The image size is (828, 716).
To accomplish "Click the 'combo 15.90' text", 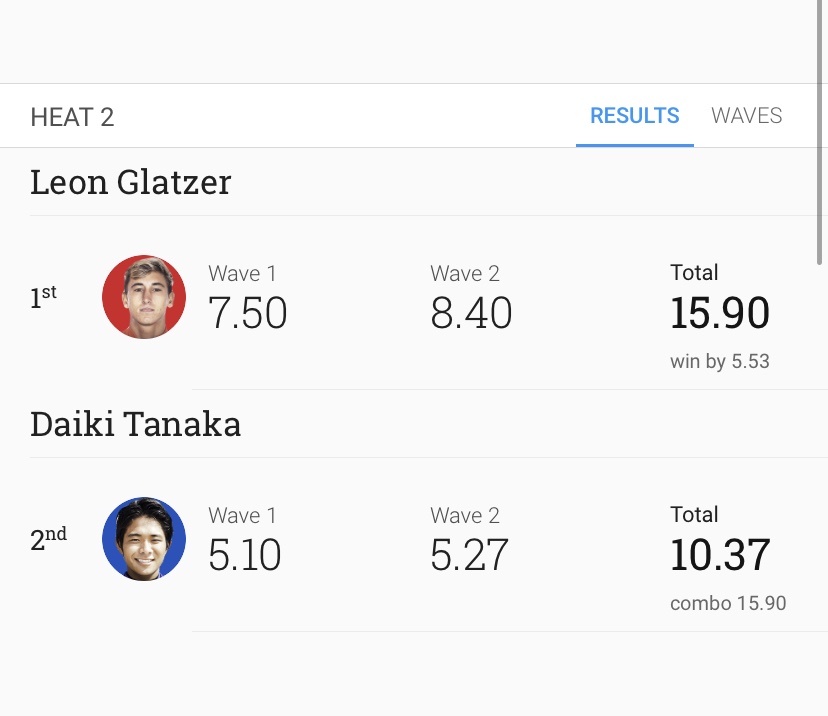I will click(728, 603).
